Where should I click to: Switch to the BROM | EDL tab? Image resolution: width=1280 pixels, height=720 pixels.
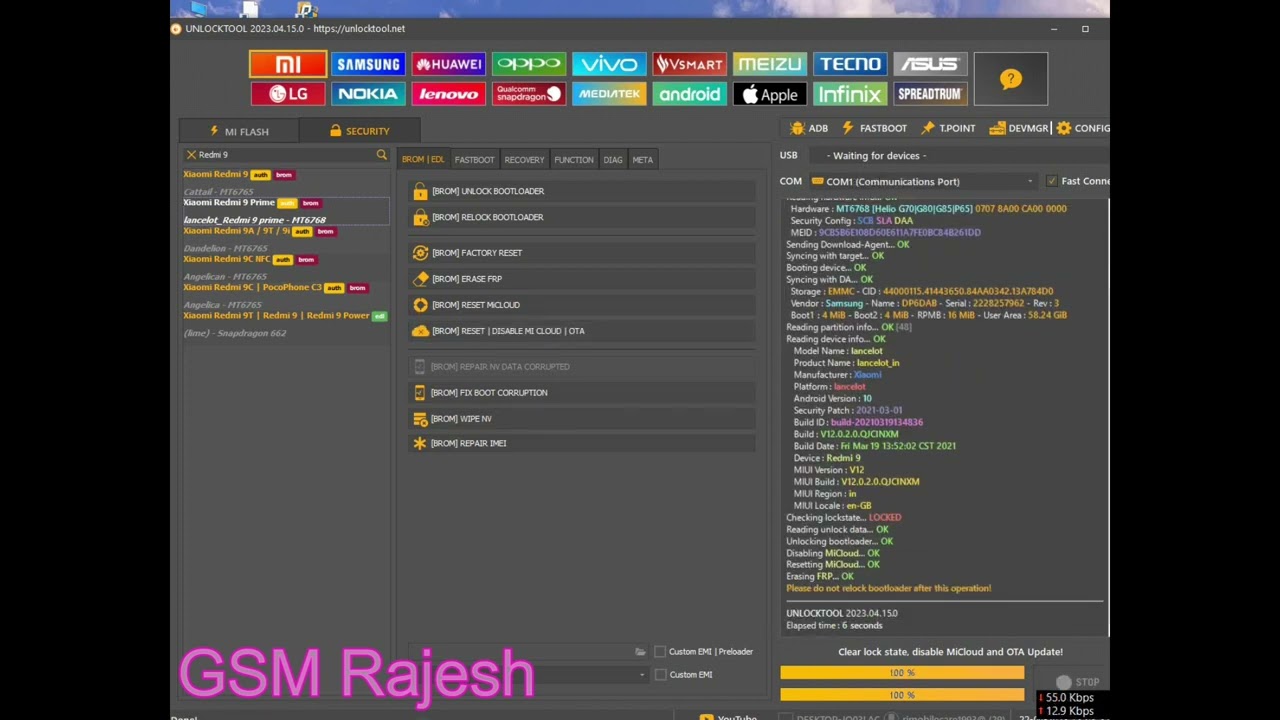(423, 160)
